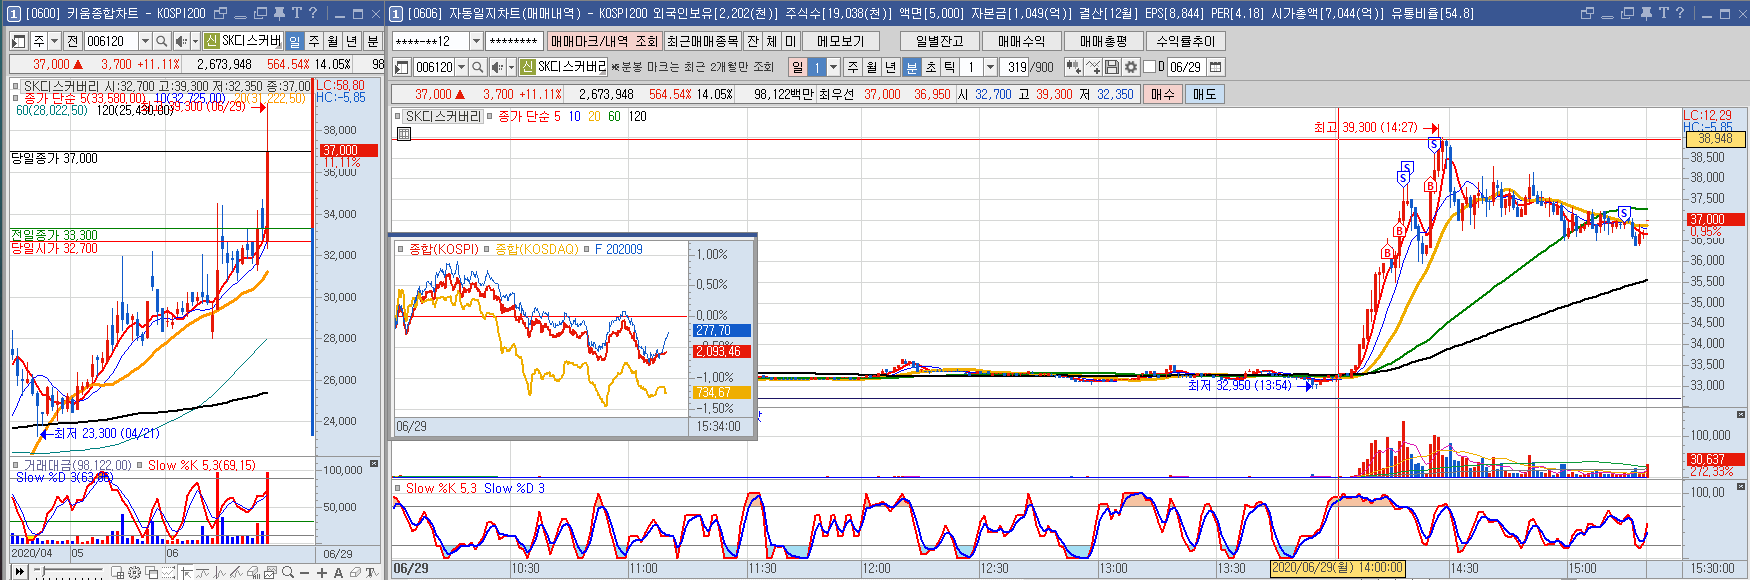Screen dimensions: 1750x580
Task: Open sidebar panel icon in left chart window
Action: tap(18, 41)
